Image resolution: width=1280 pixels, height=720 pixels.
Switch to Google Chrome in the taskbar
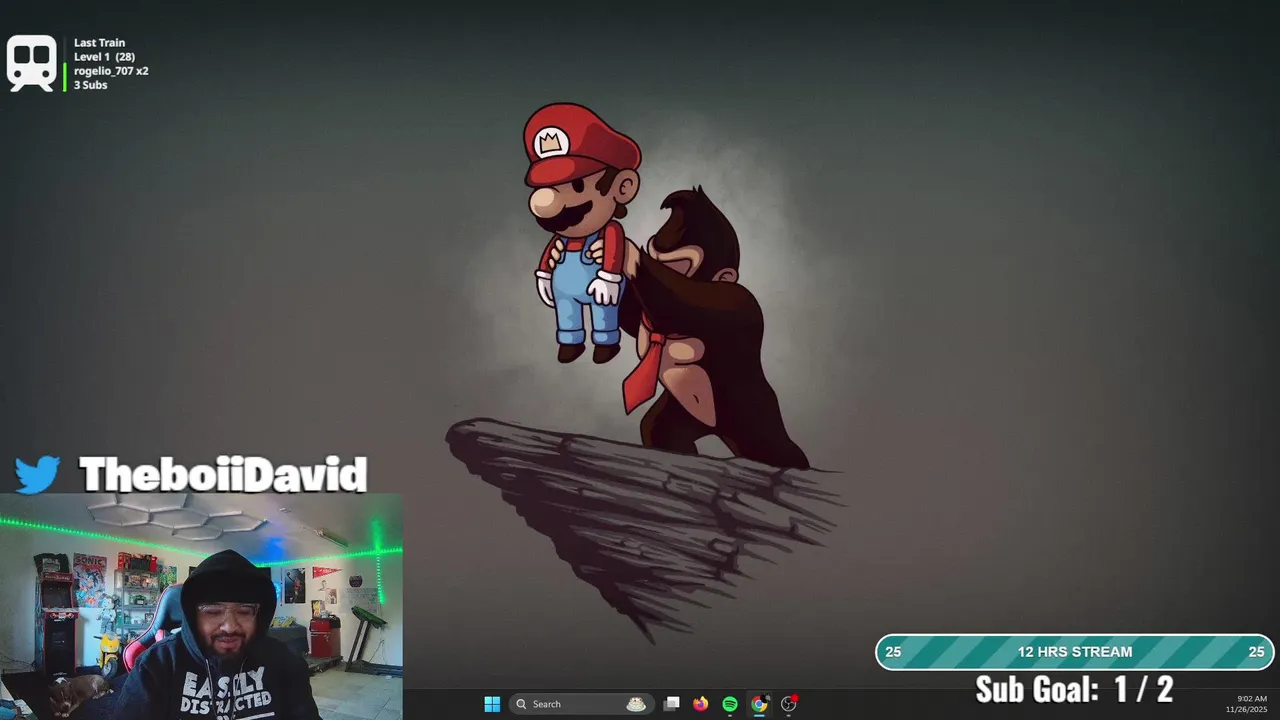[x=759, y=704]
